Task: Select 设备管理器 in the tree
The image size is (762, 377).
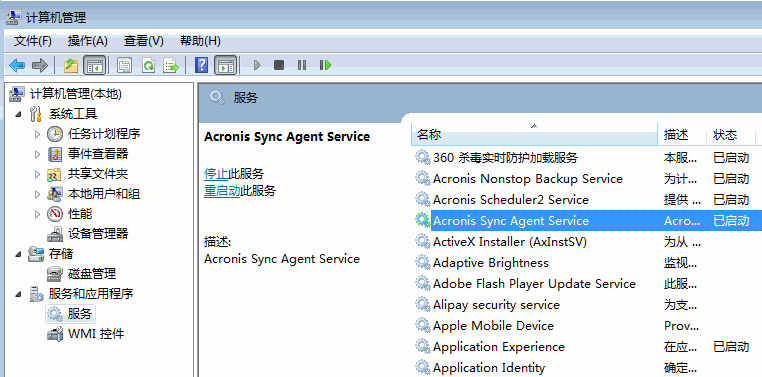Action: coord(98,234)
